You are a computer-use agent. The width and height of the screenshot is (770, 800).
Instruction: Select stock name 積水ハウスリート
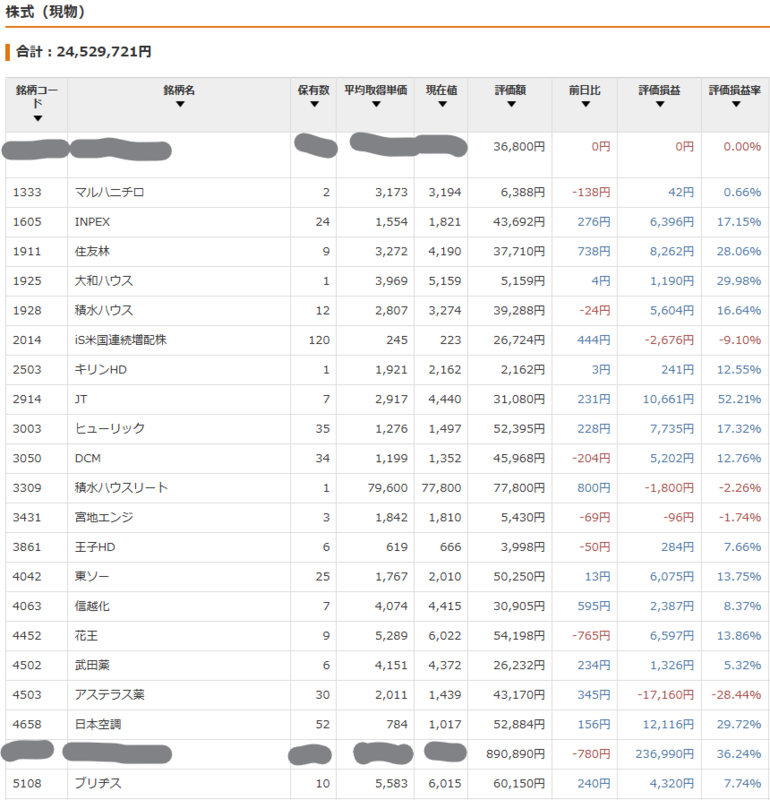tap(121, 488)
